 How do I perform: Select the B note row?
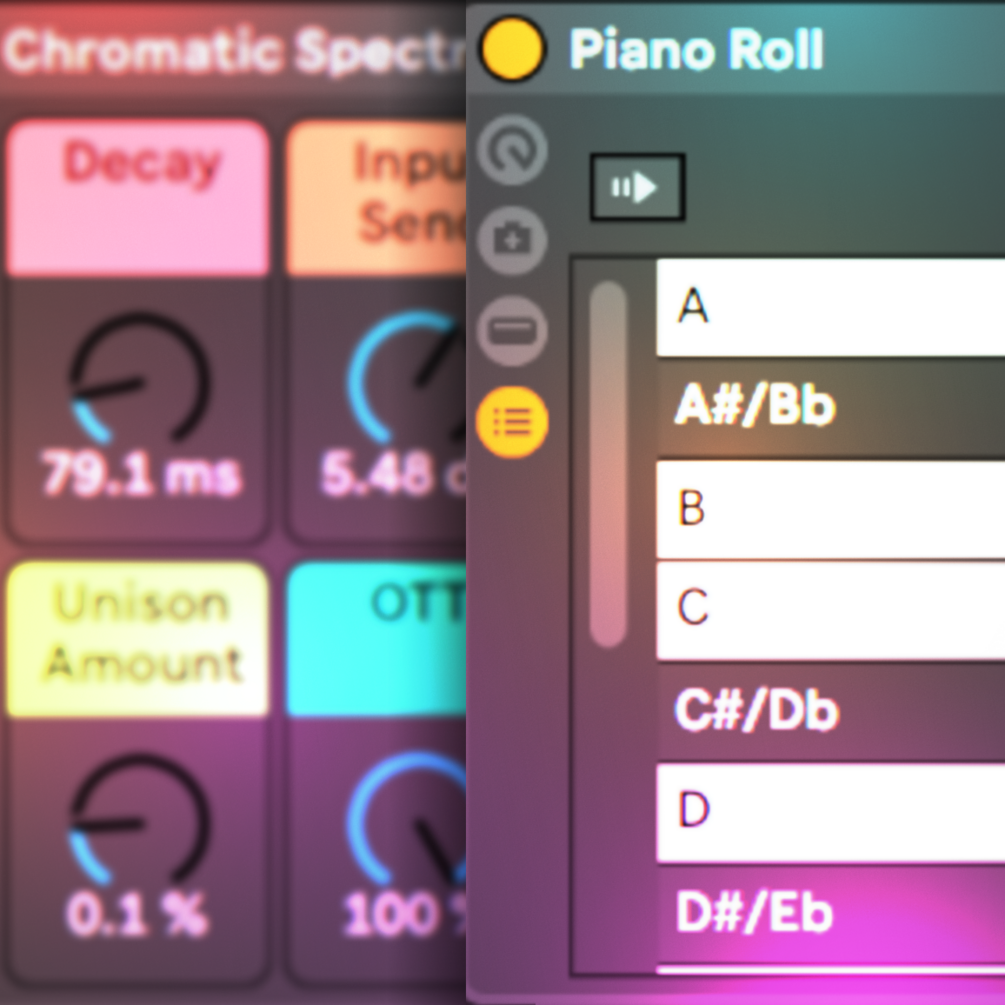click(x=830, y=509)
